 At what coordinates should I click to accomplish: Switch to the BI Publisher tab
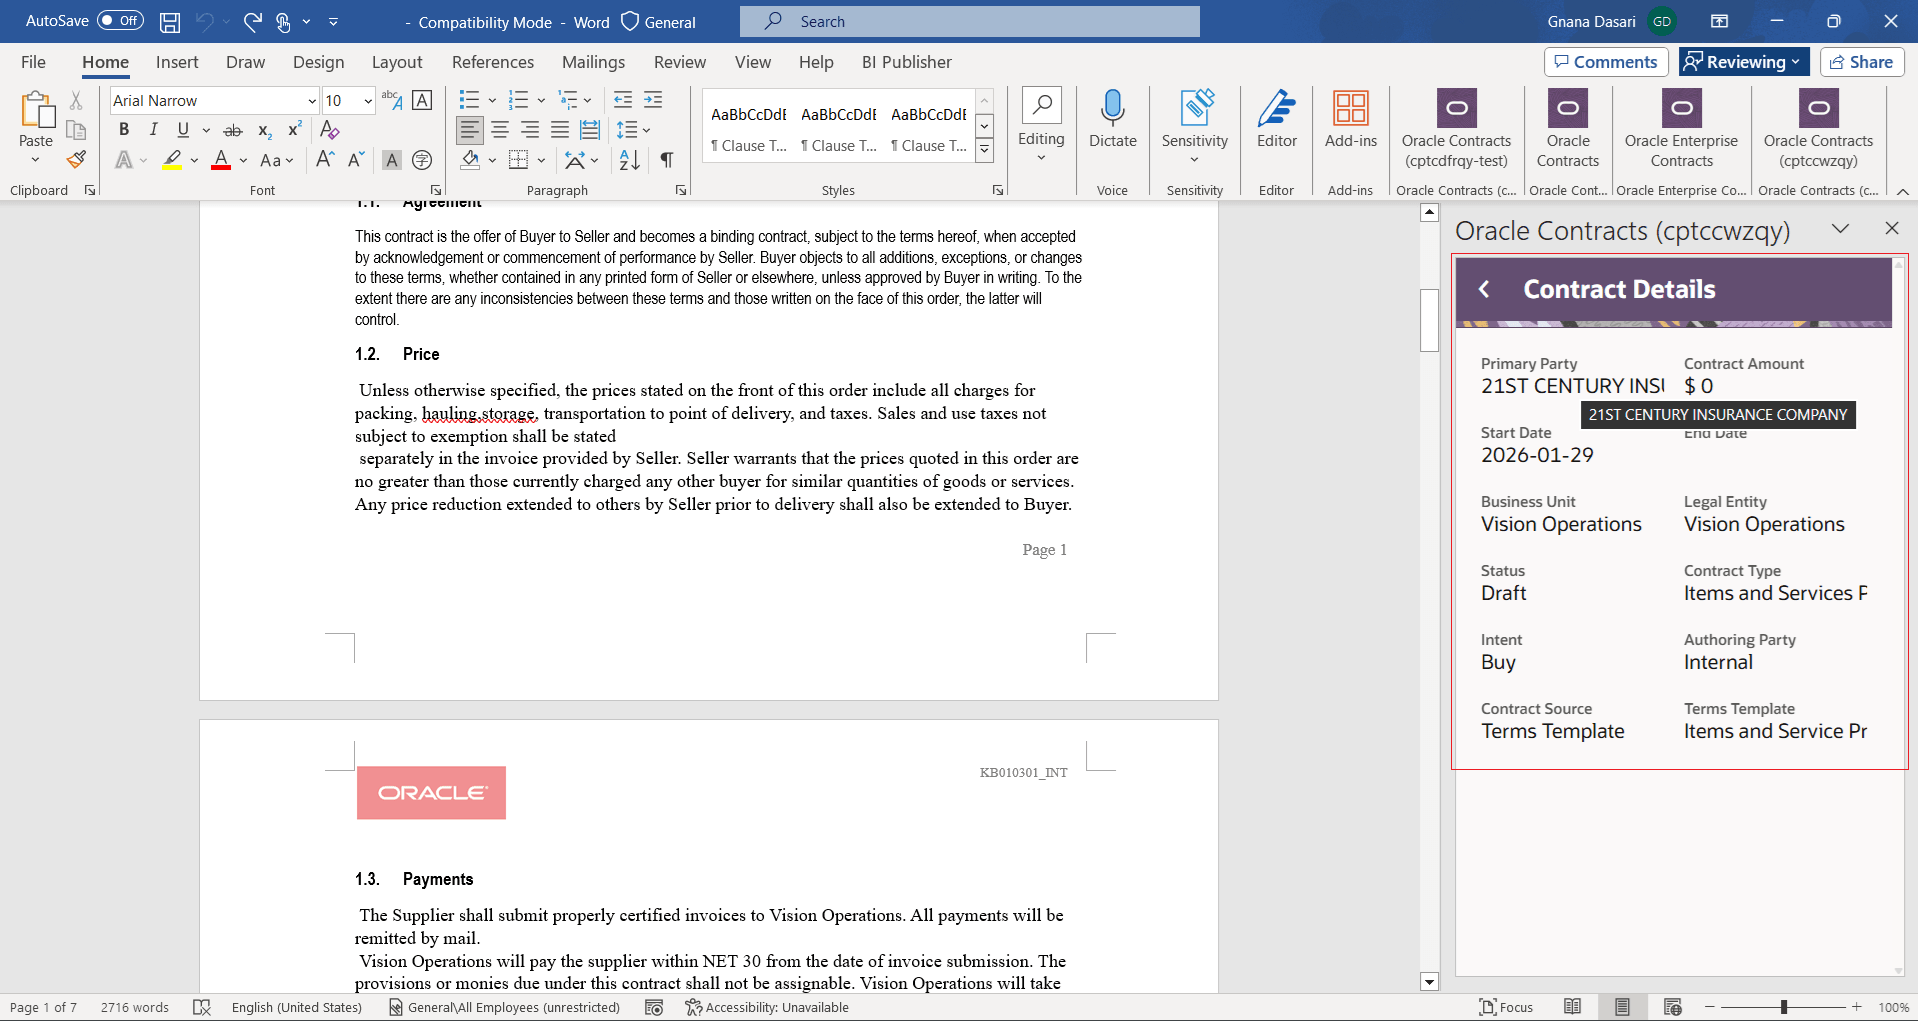[907, 62]
